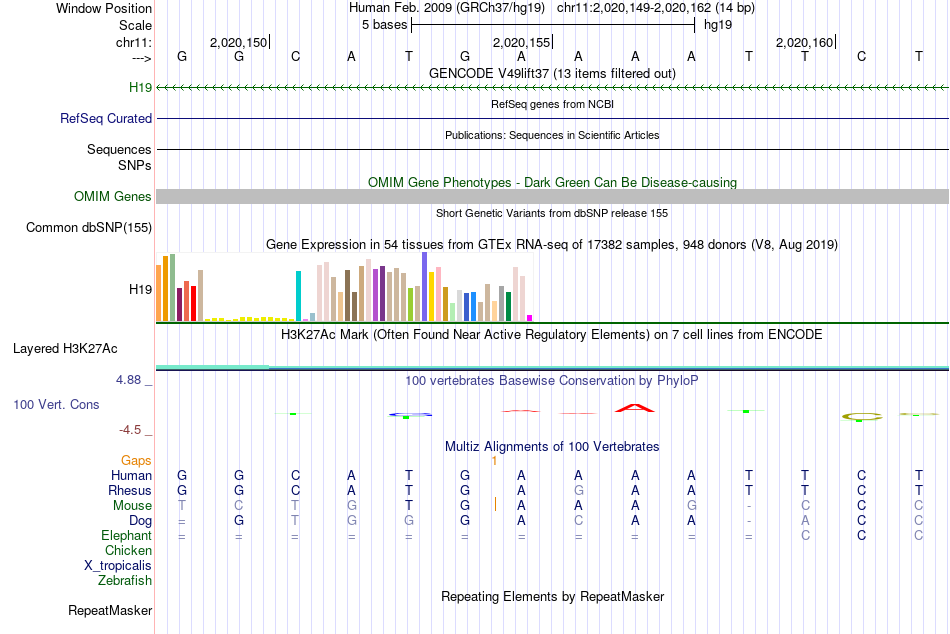Click the 2,020,150 position marker

[x=239, y=42]
